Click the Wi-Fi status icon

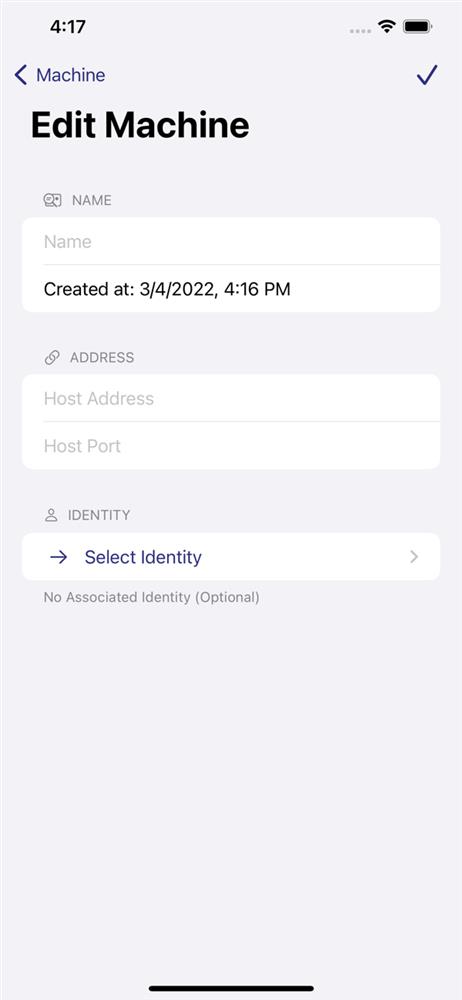point(386,27)
